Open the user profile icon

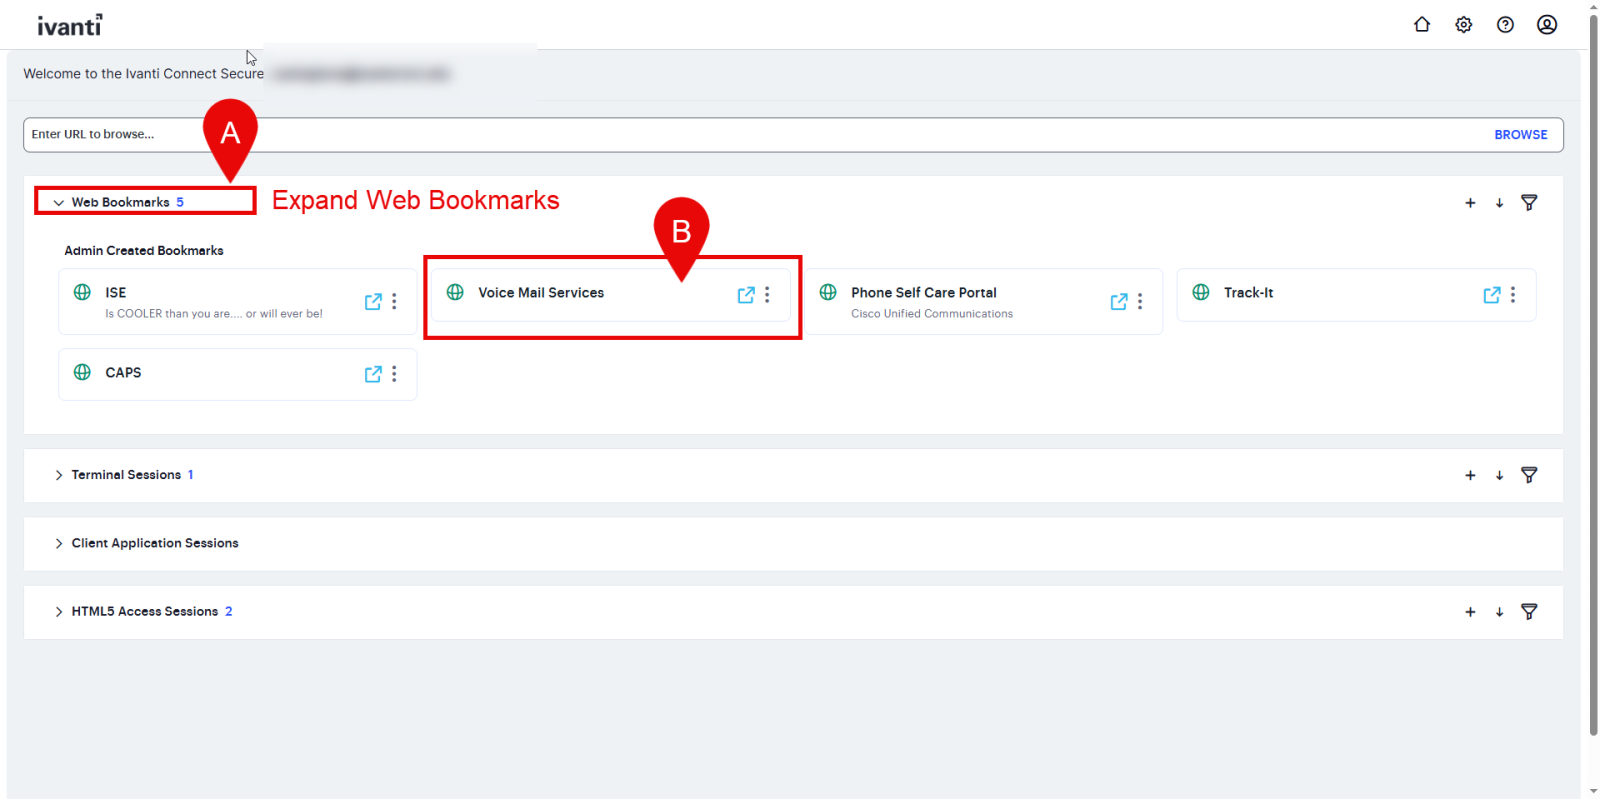[x=1546, y=25]
